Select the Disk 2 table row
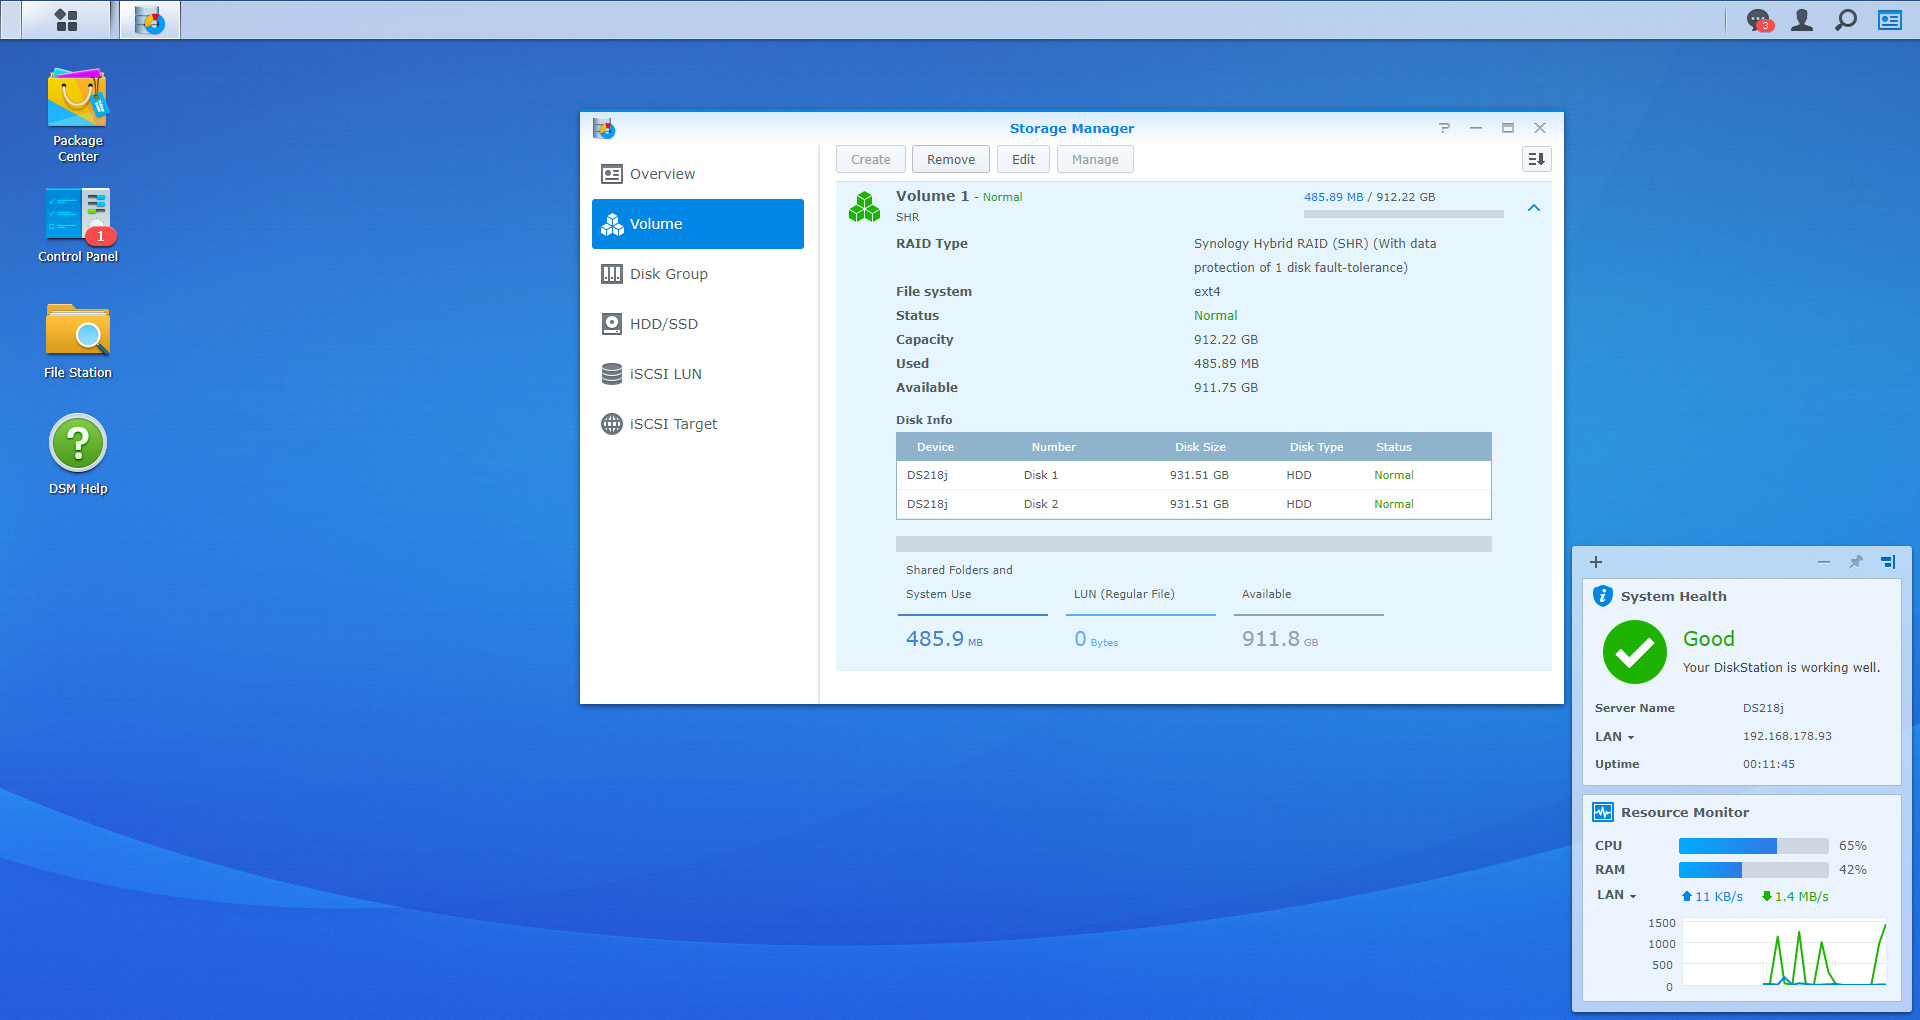The height and width of the screenshot is (1020, 1920). pos(1193,504)
